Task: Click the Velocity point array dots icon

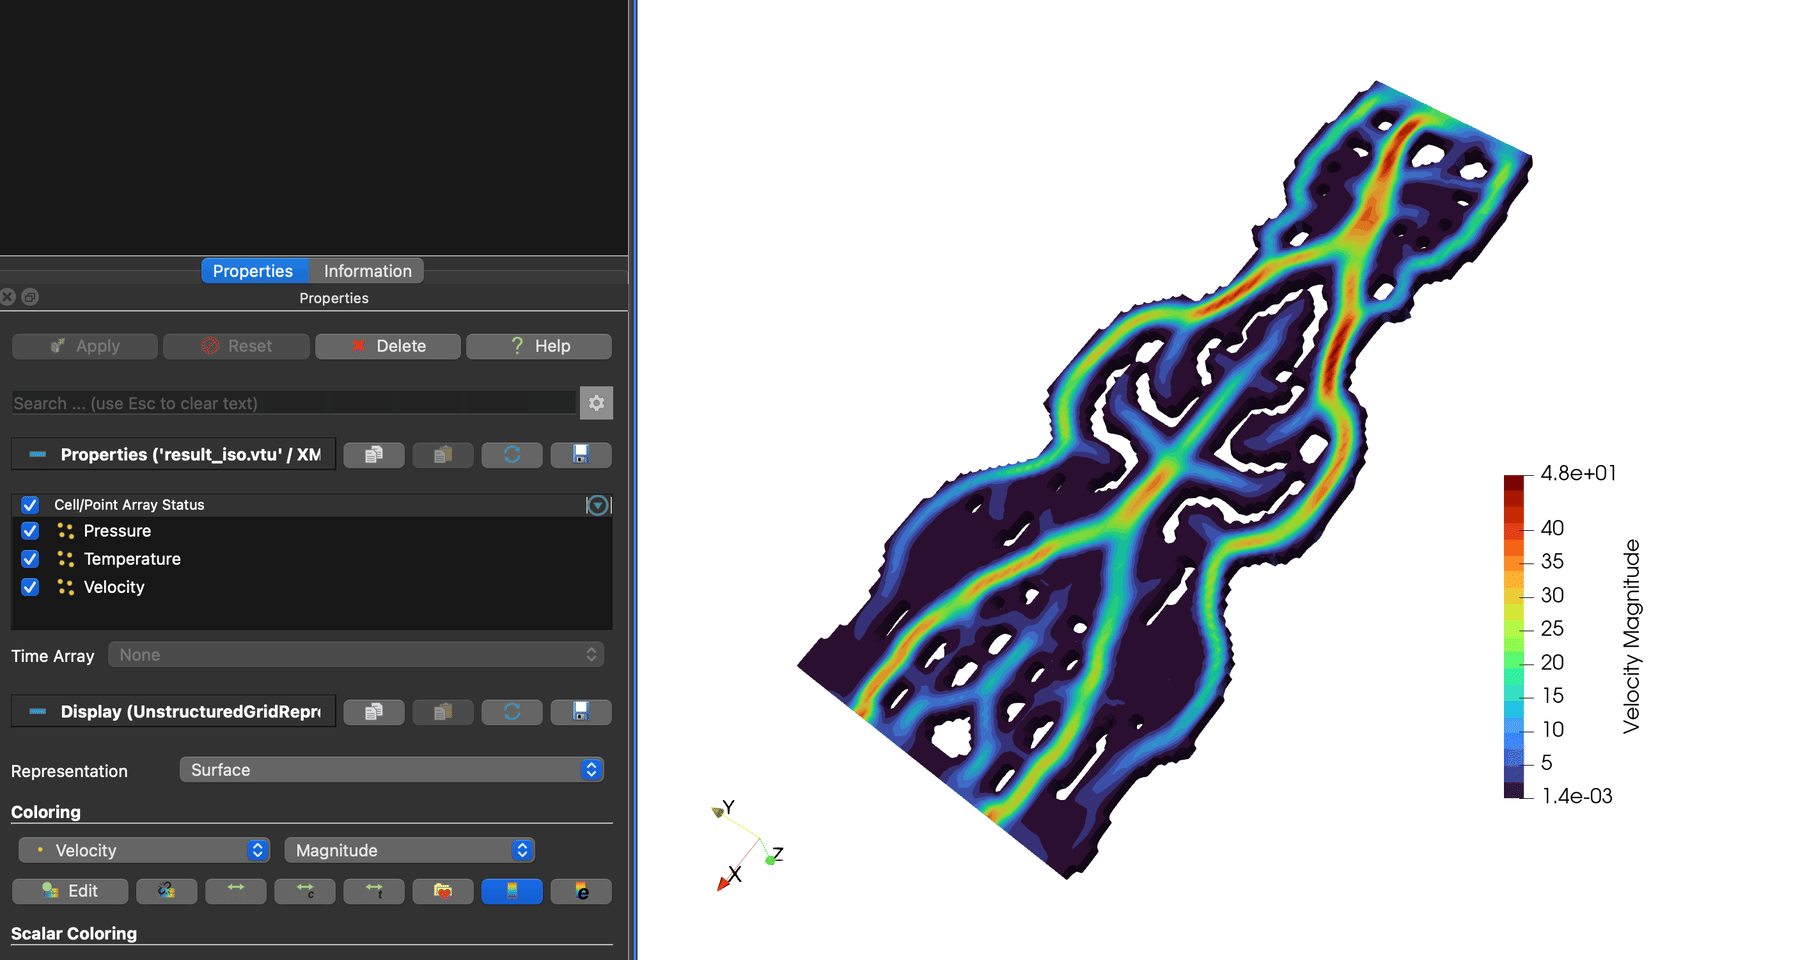Action: coord(66,587)
